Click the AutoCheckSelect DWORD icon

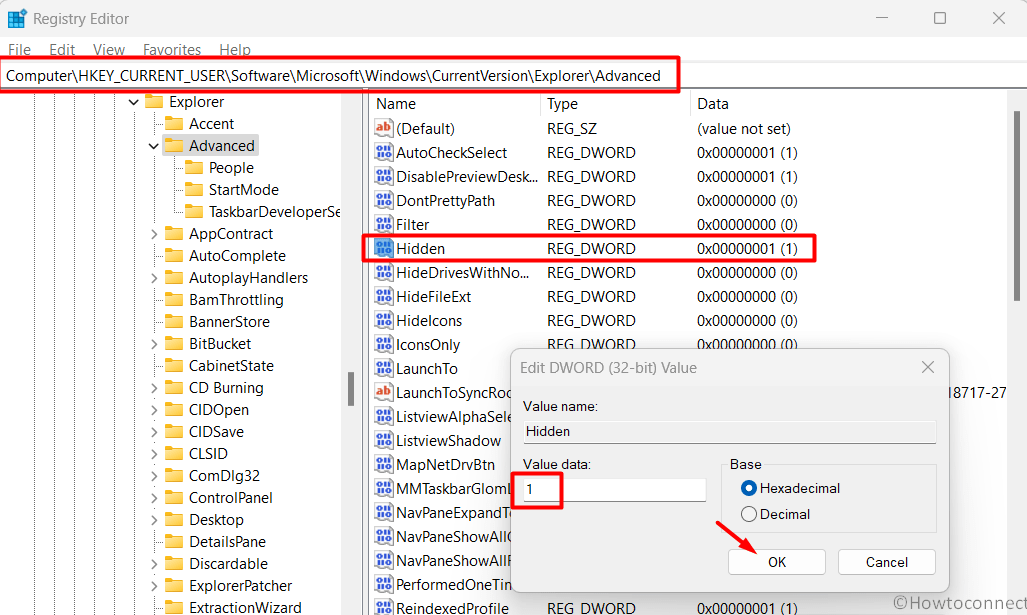383,153
